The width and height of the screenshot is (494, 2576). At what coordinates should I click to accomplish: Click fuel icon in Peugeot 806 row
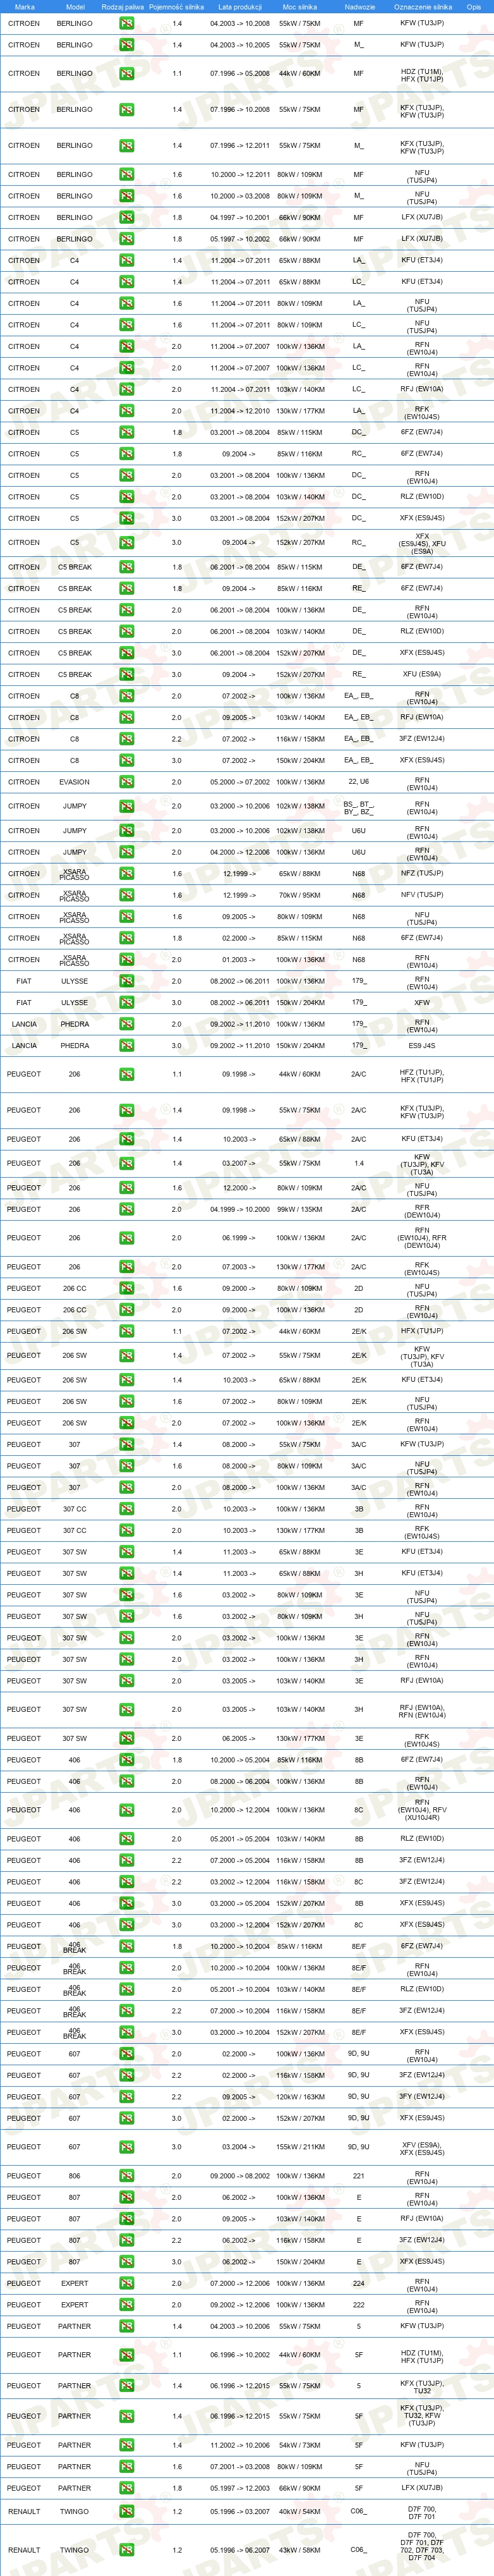(126, 2176)
